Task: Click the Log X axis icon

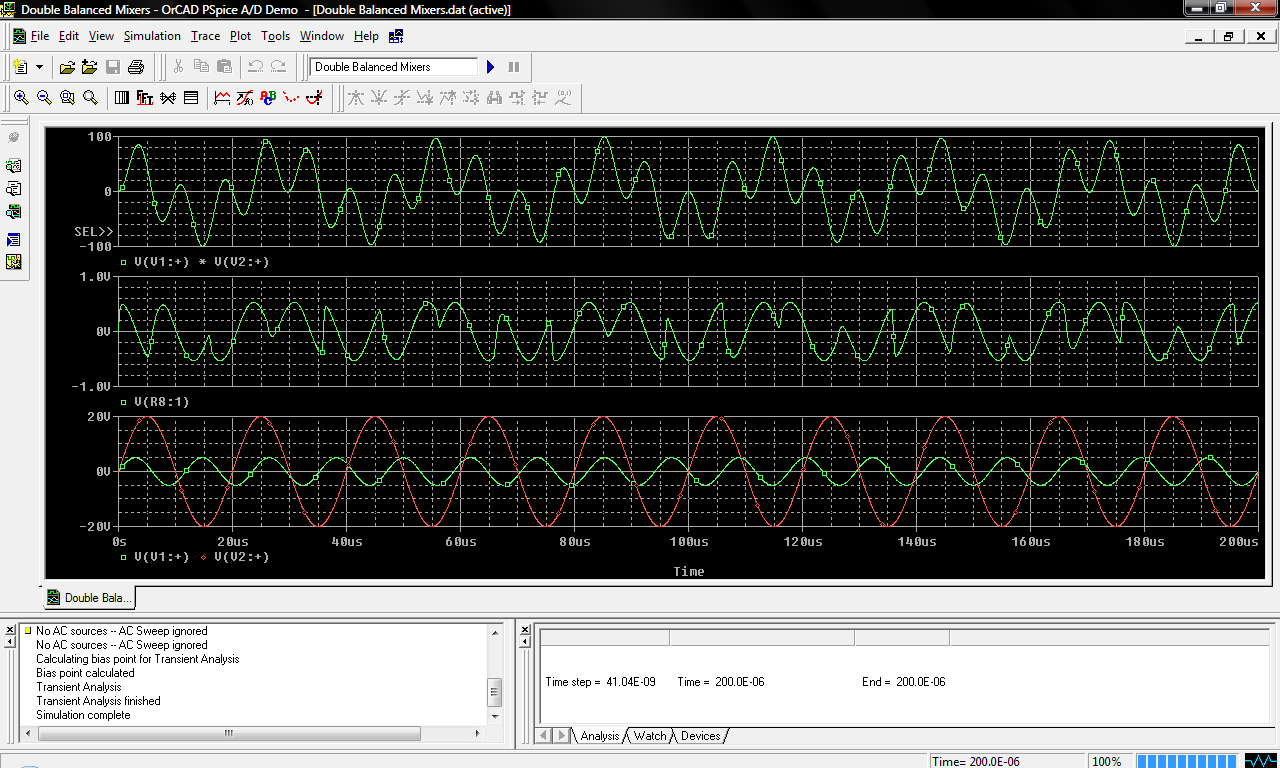Action: (122, 98)
